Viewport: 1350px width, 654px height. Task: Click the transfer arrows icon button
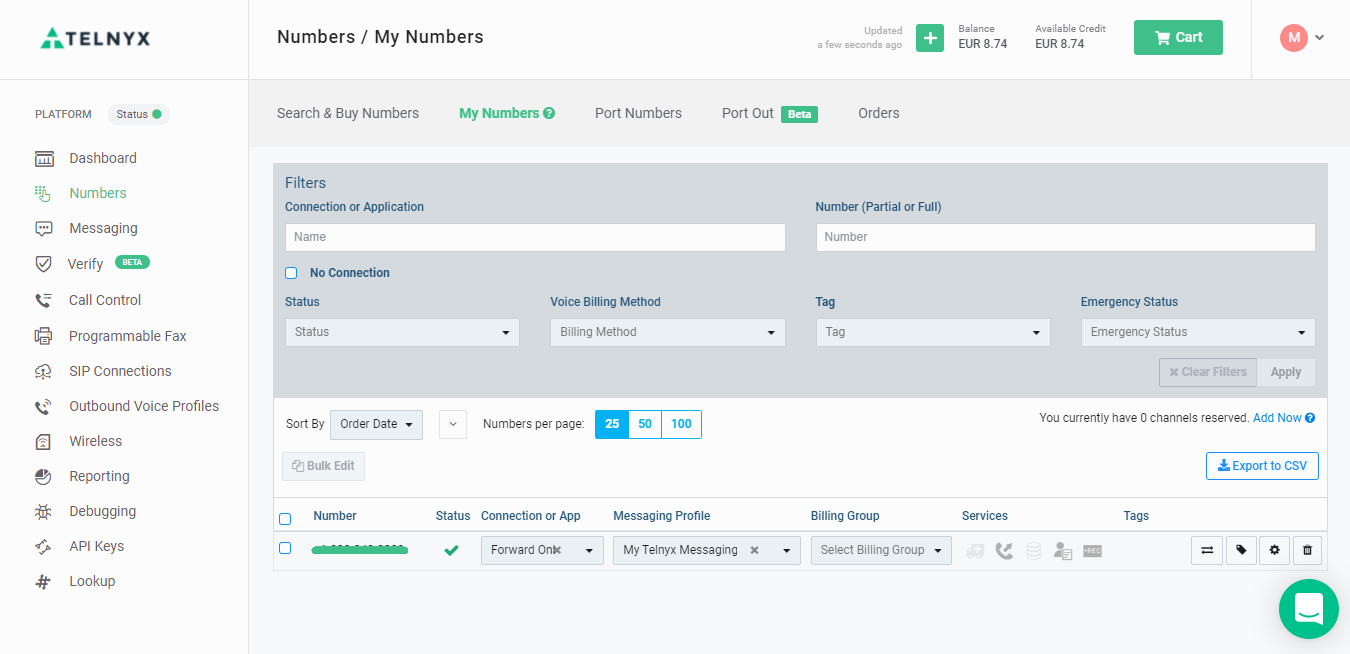click(x=1207, y=550)
